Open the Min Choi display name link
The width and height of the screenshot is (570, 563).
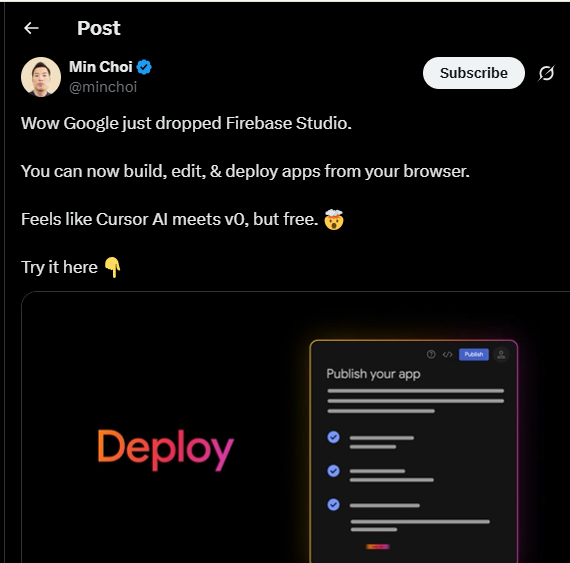point(101,67)
